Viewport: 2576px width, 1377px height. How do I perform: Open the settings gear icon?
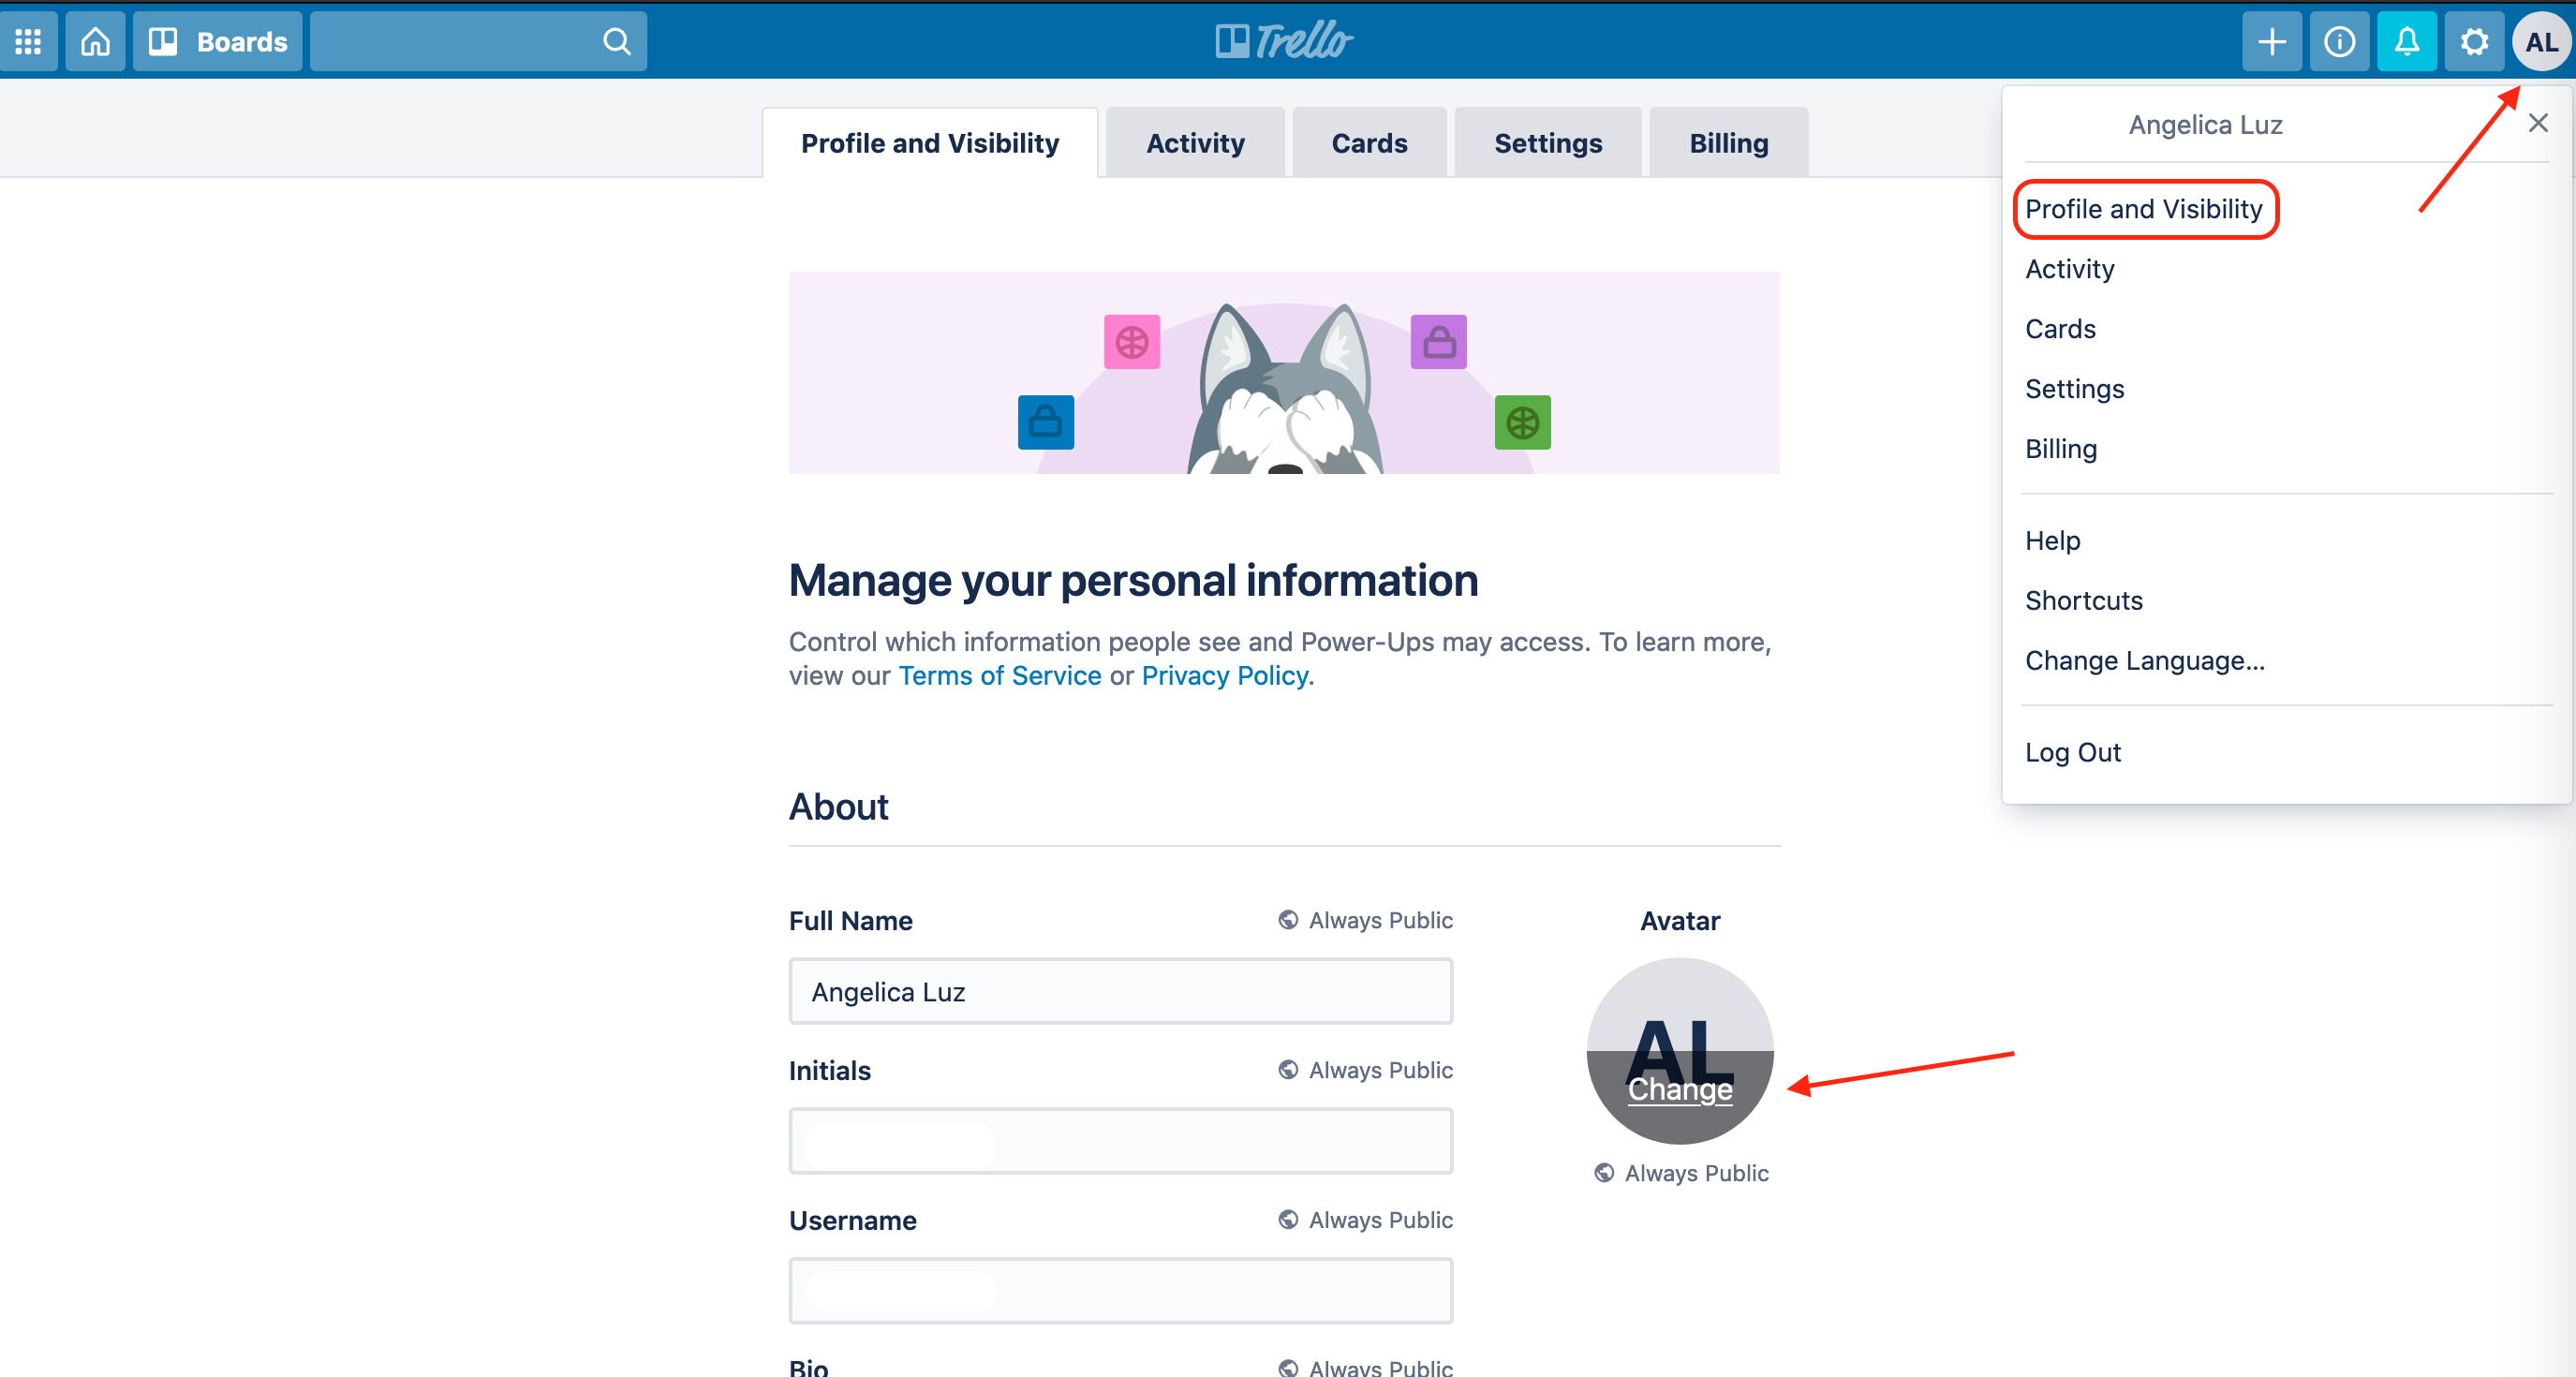[2474, 41]
